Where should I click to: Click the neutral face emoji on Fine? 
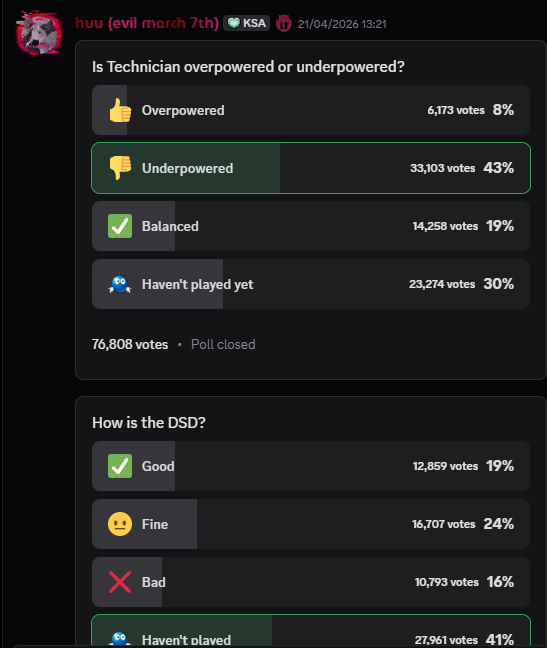click(120, 524)
